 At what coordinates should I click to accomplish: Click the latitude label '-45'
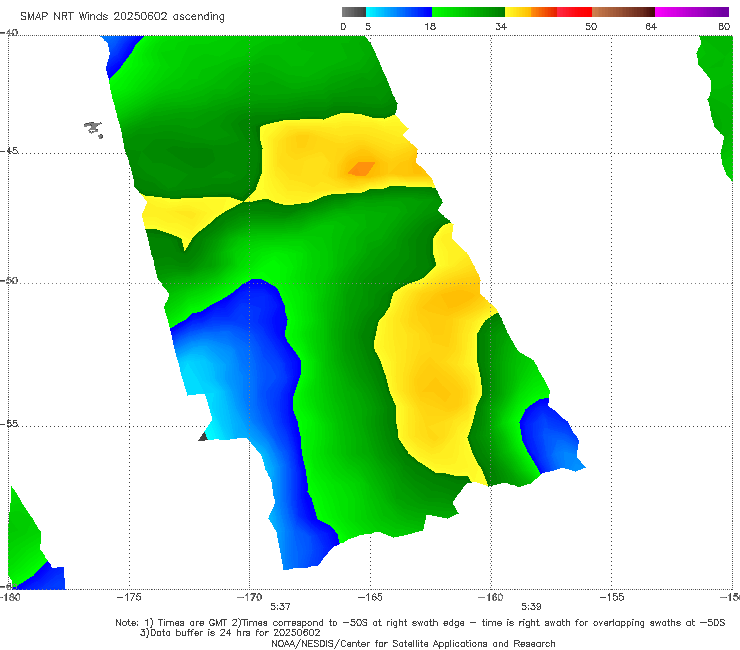tap(9, 151)
